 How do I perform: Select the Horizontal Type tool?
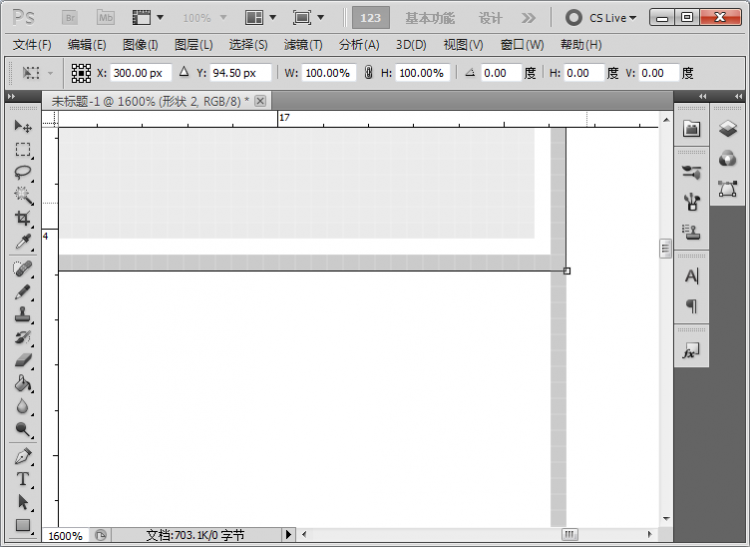coord(22,480)
